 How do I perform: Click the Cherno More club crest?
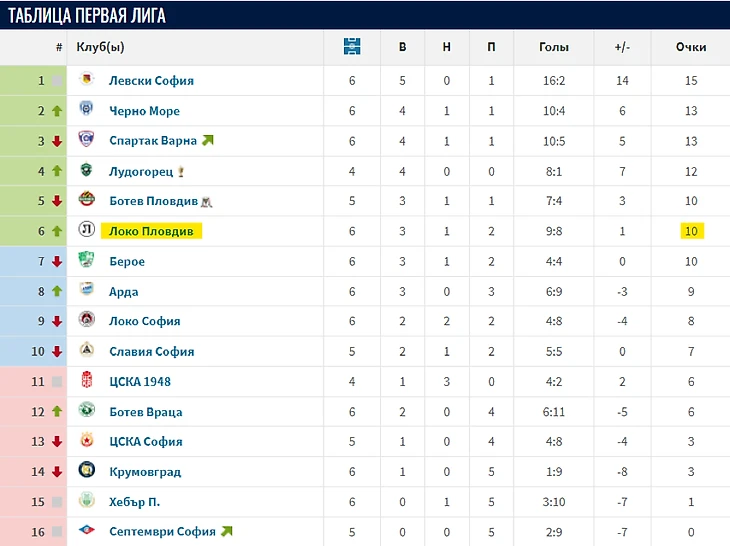(87, 109)
